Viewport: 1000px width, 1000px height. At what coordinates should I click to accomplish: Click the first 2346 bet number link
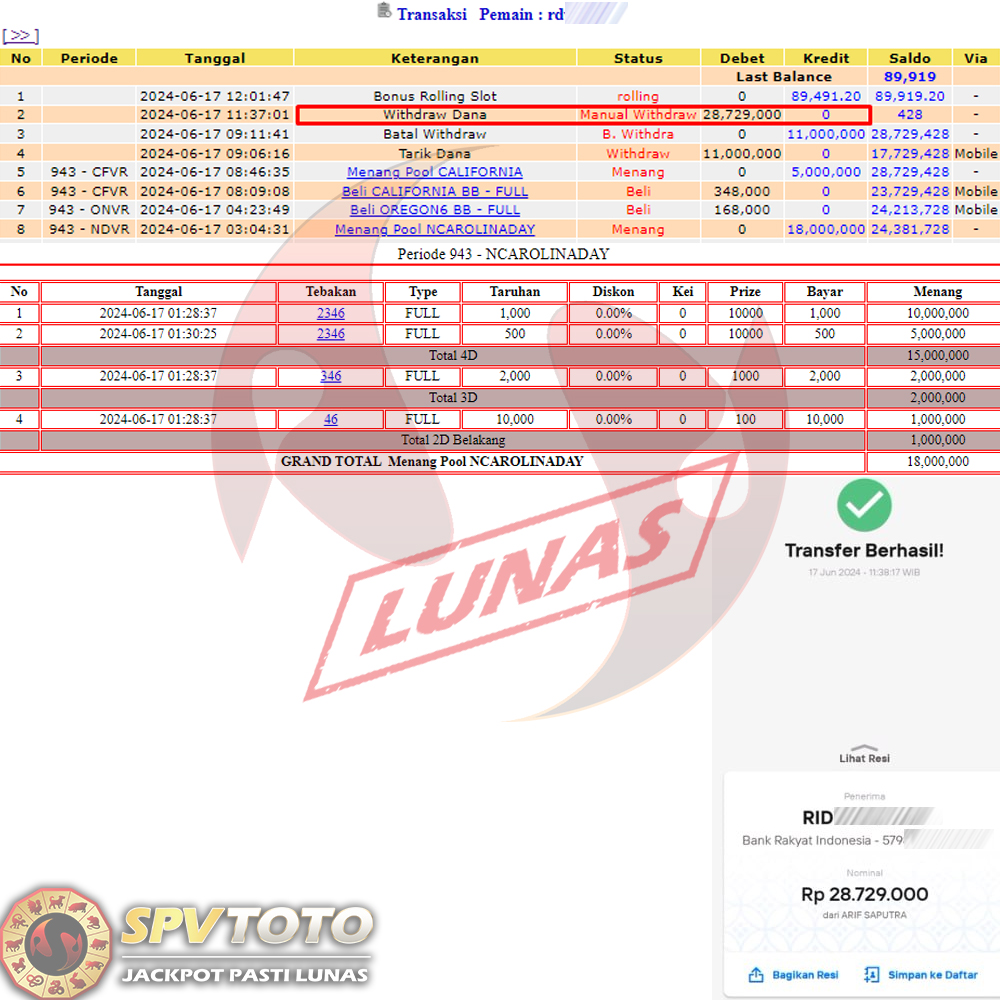pyautogui.click(x=330, y=314)
